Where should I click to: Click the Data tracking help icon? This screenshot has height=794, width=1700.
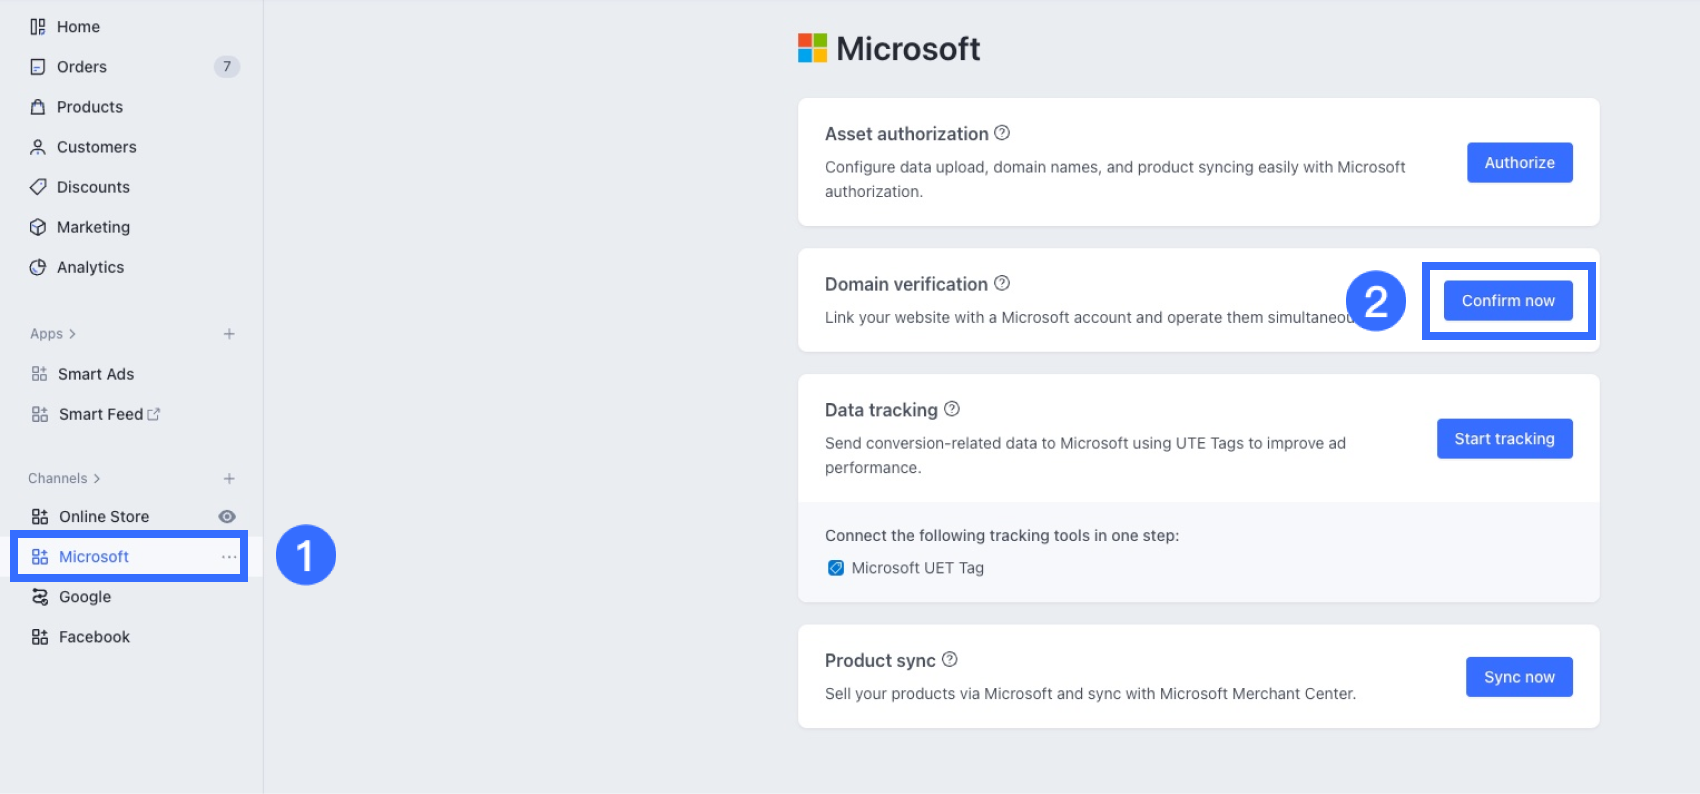[952, 409]
